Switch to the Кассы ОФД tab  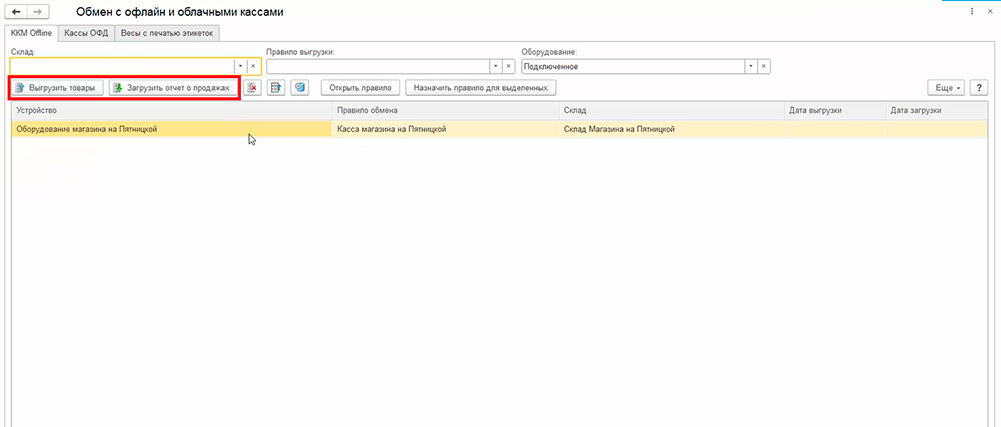pyautogui.click(x=86, y=33)
